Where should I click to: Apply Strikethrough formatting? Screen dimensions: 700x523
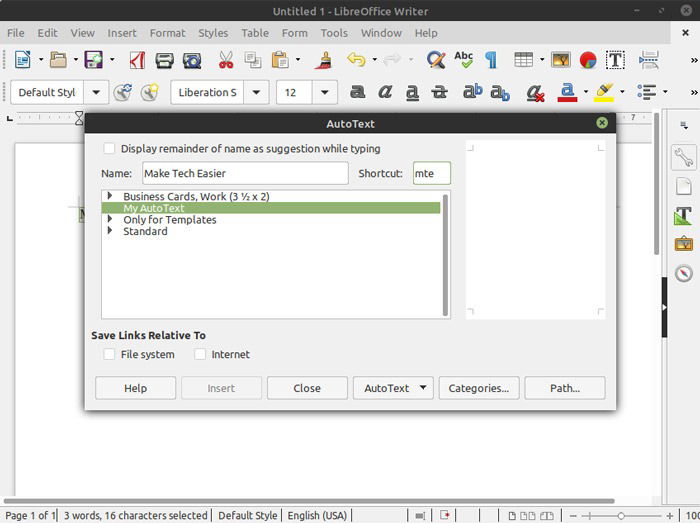(439, 92)
